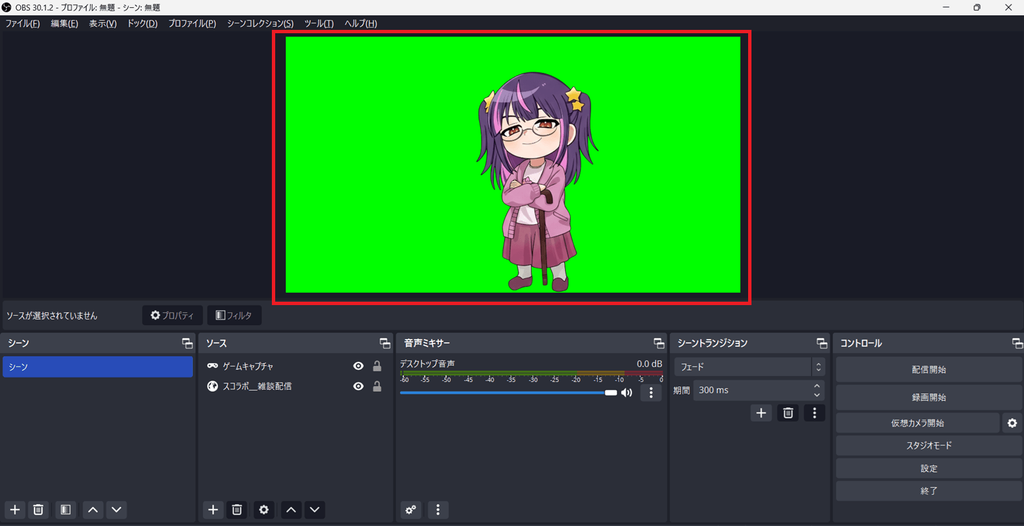This screenshot has height=526, width=1024.
Task: Click globe icon of スコラボ__雑談配信 source
Action: 212,386
